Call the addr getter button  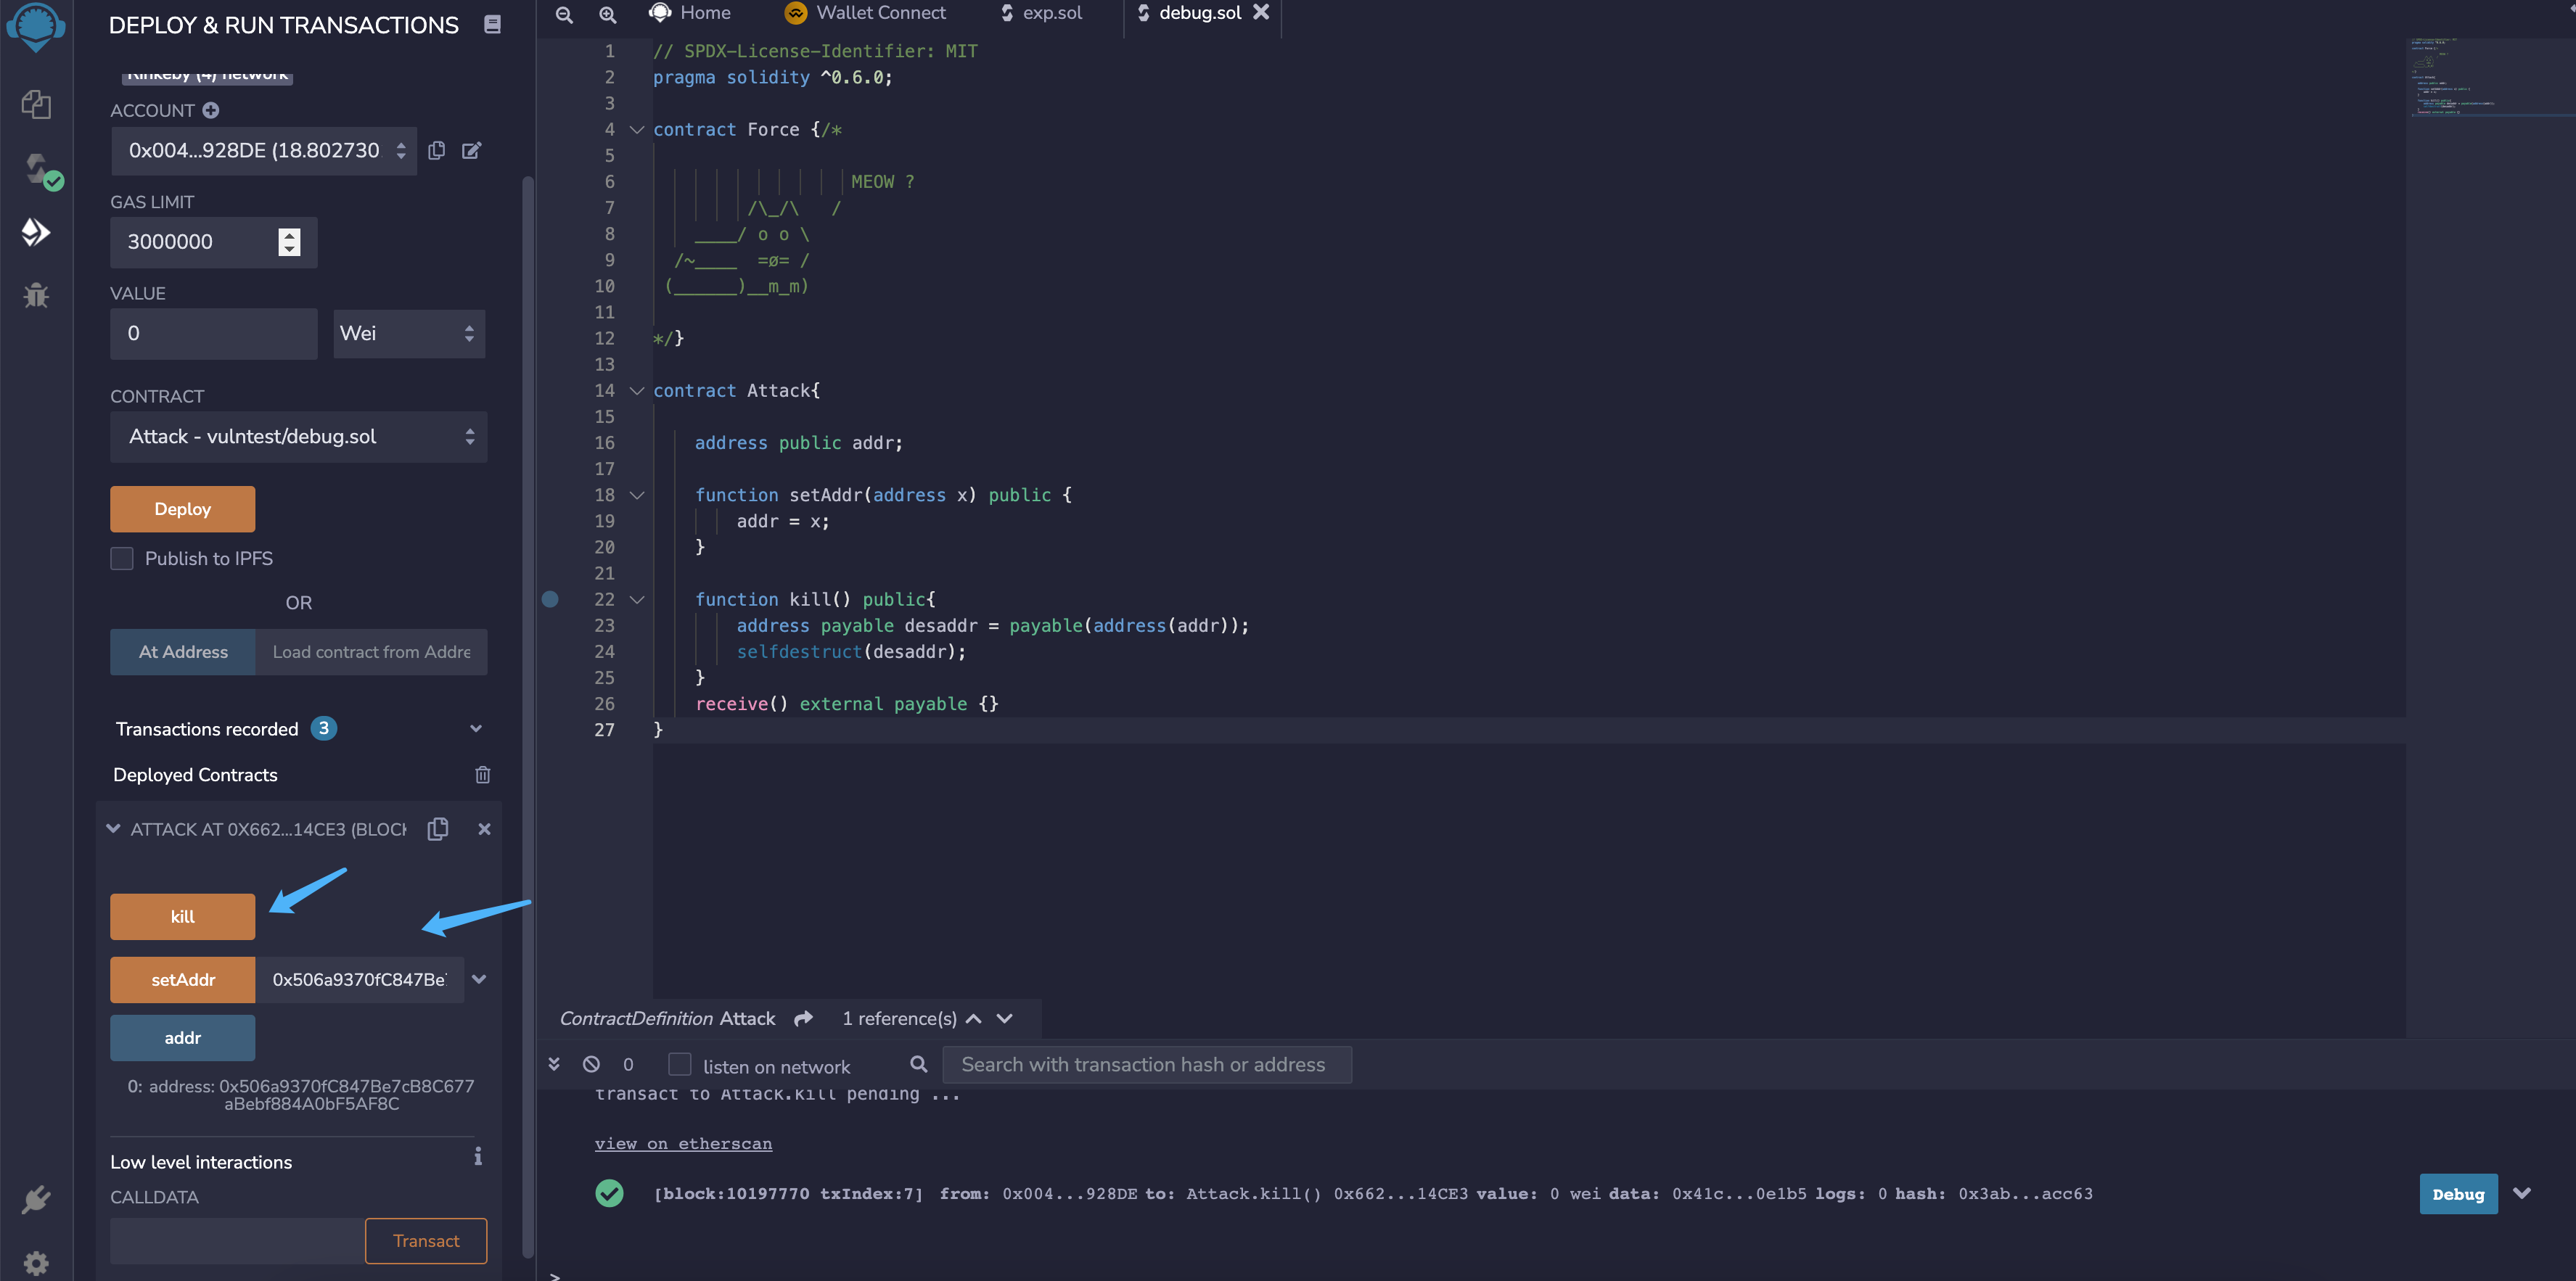click(182, 1037)
